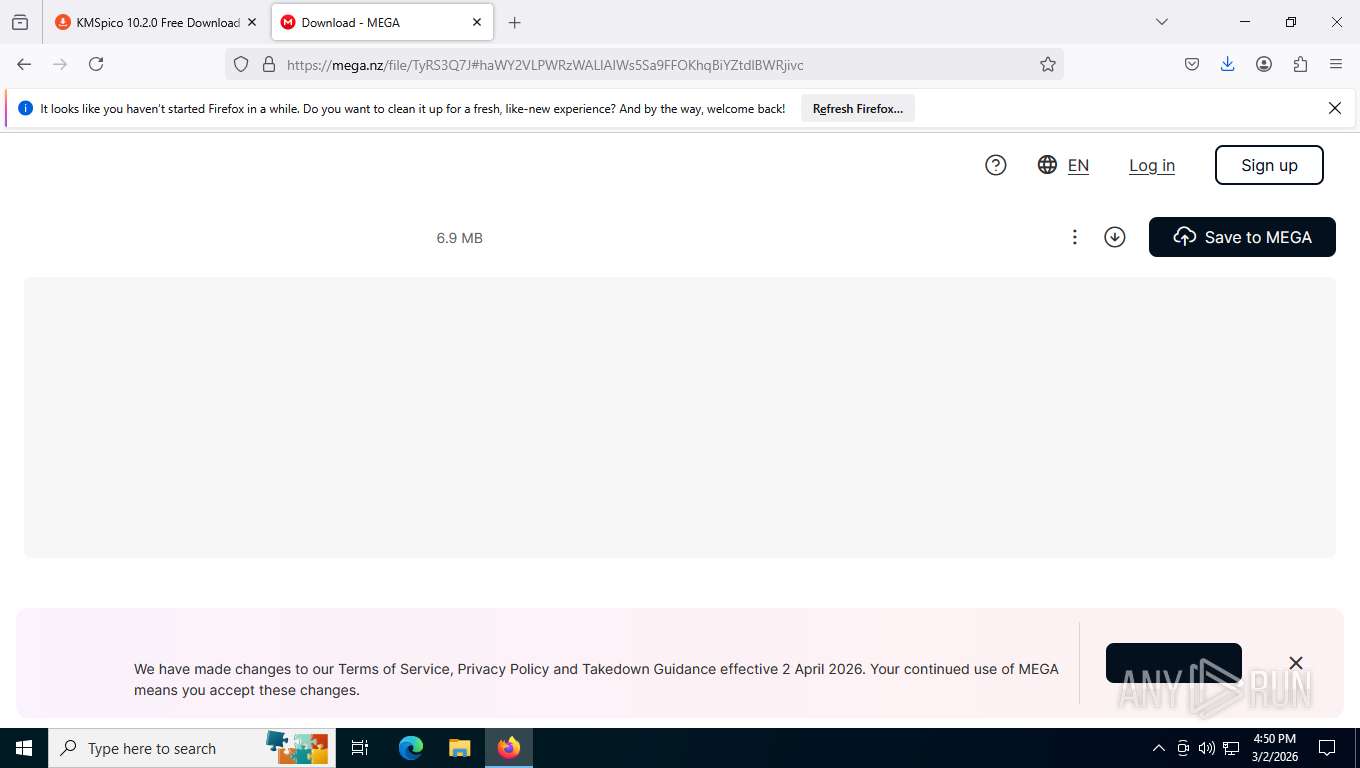
Task: Go forward one page
Action: [60, 64]
